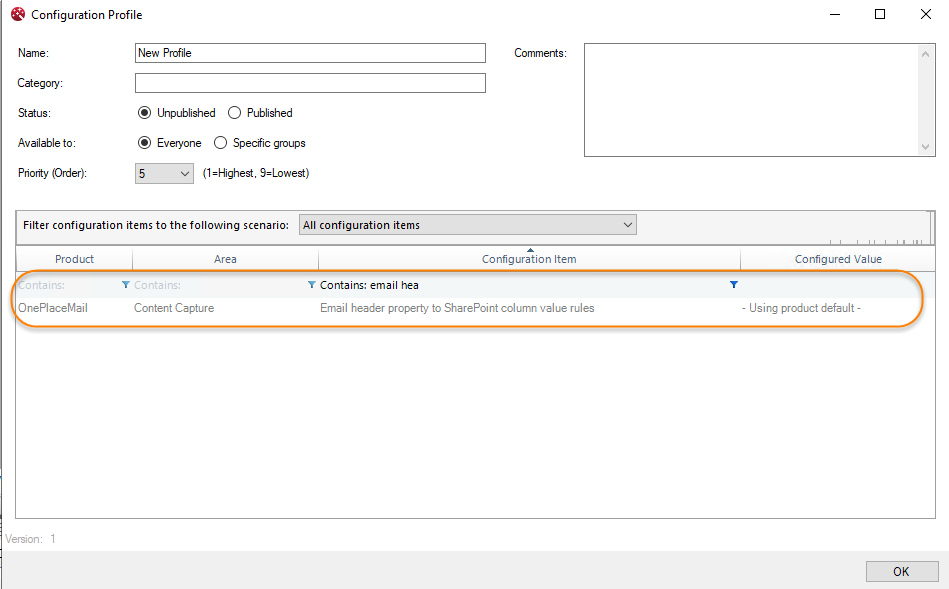Viewport: 949px width, 589px height.
Task: Select the Published status radio button
Action: click(x=235, y=113)
